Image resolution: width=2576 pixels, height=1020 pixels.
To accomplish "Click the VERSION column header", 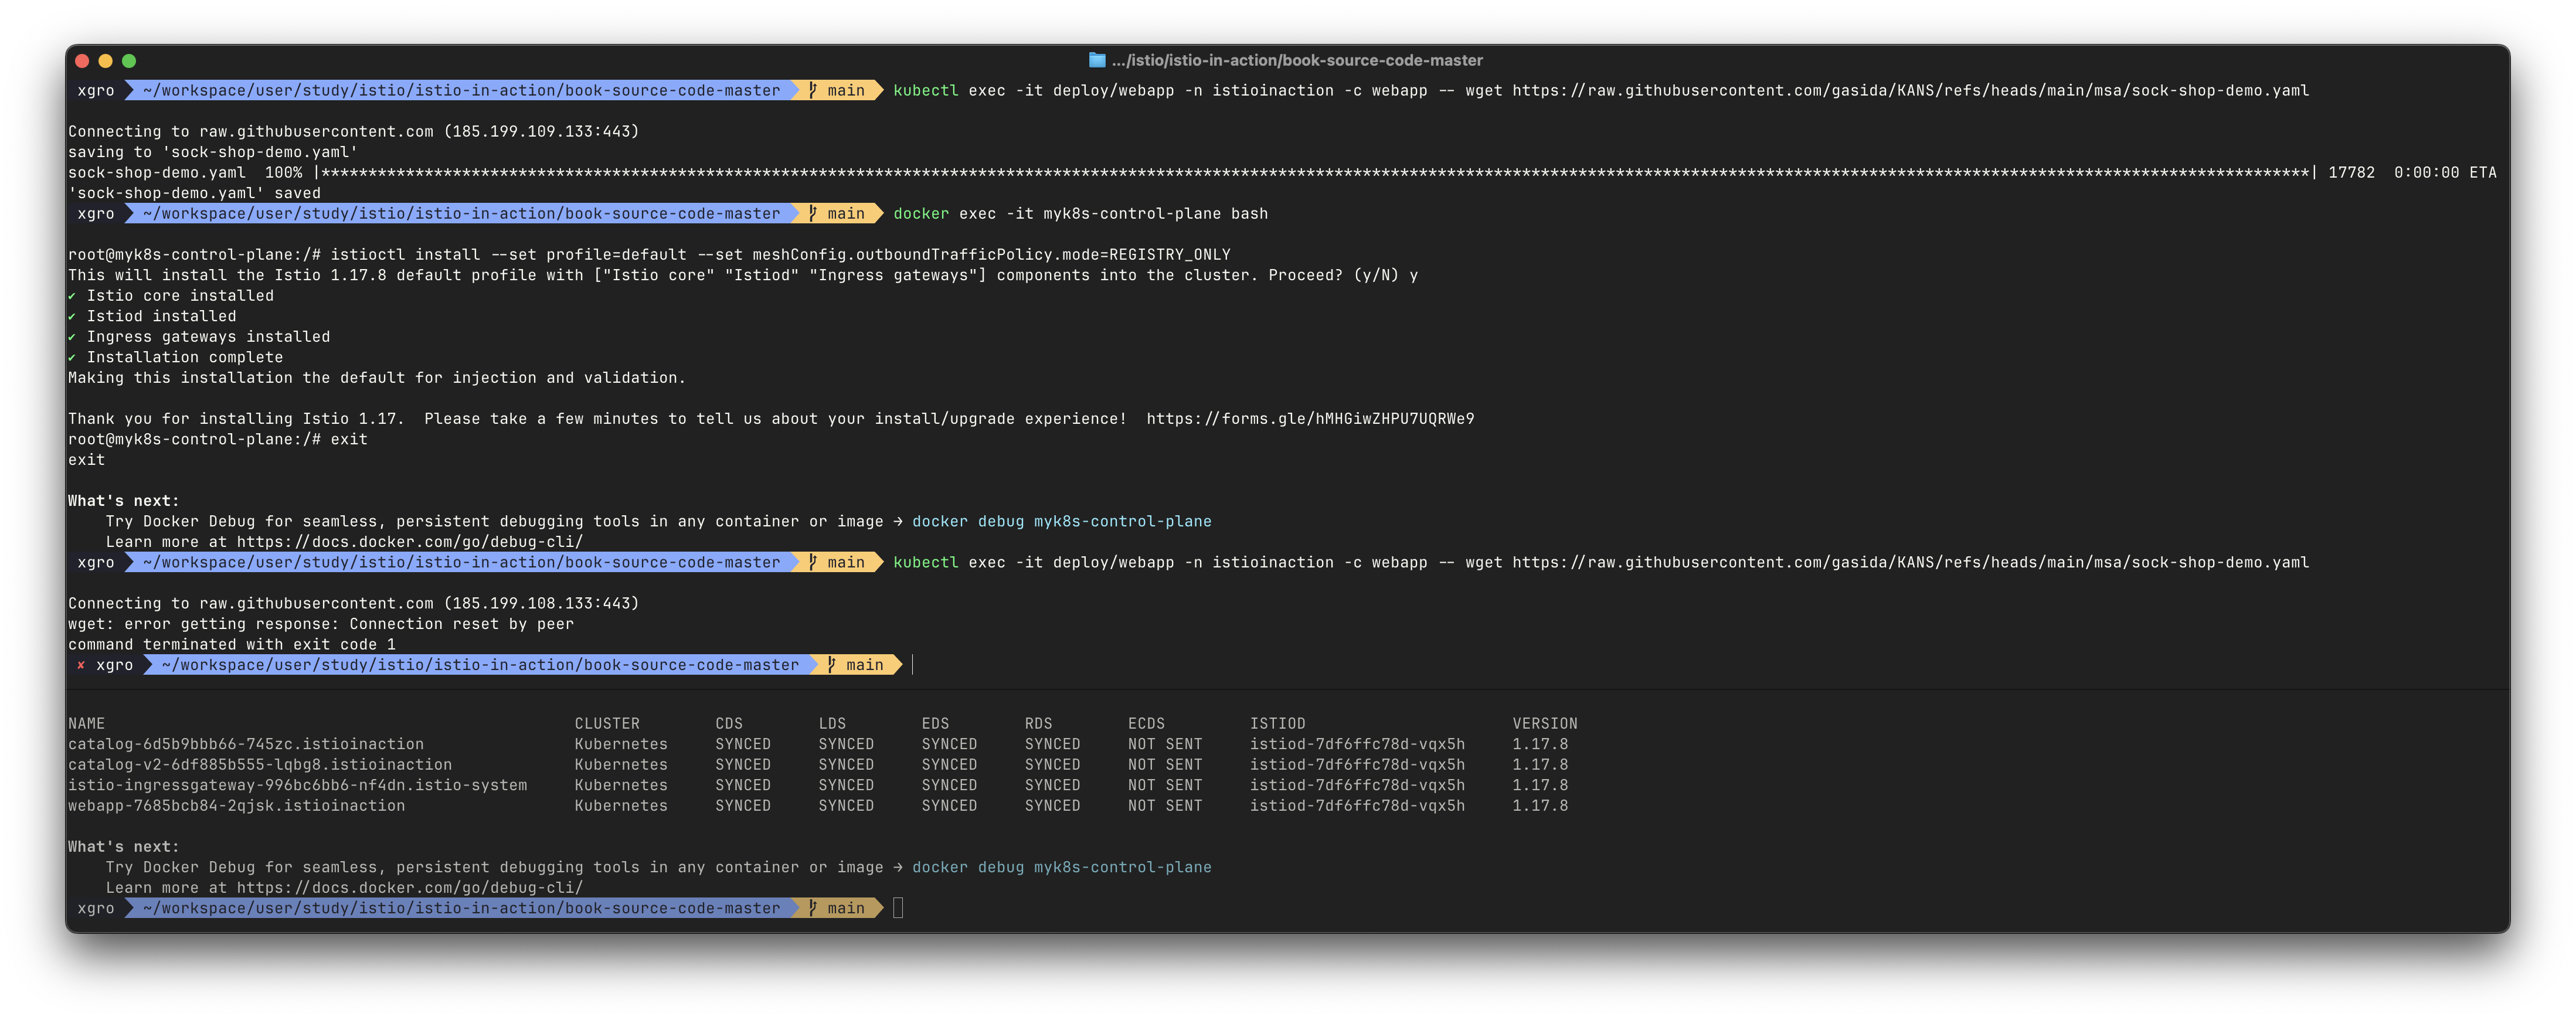I will [x=1545, y=724].
